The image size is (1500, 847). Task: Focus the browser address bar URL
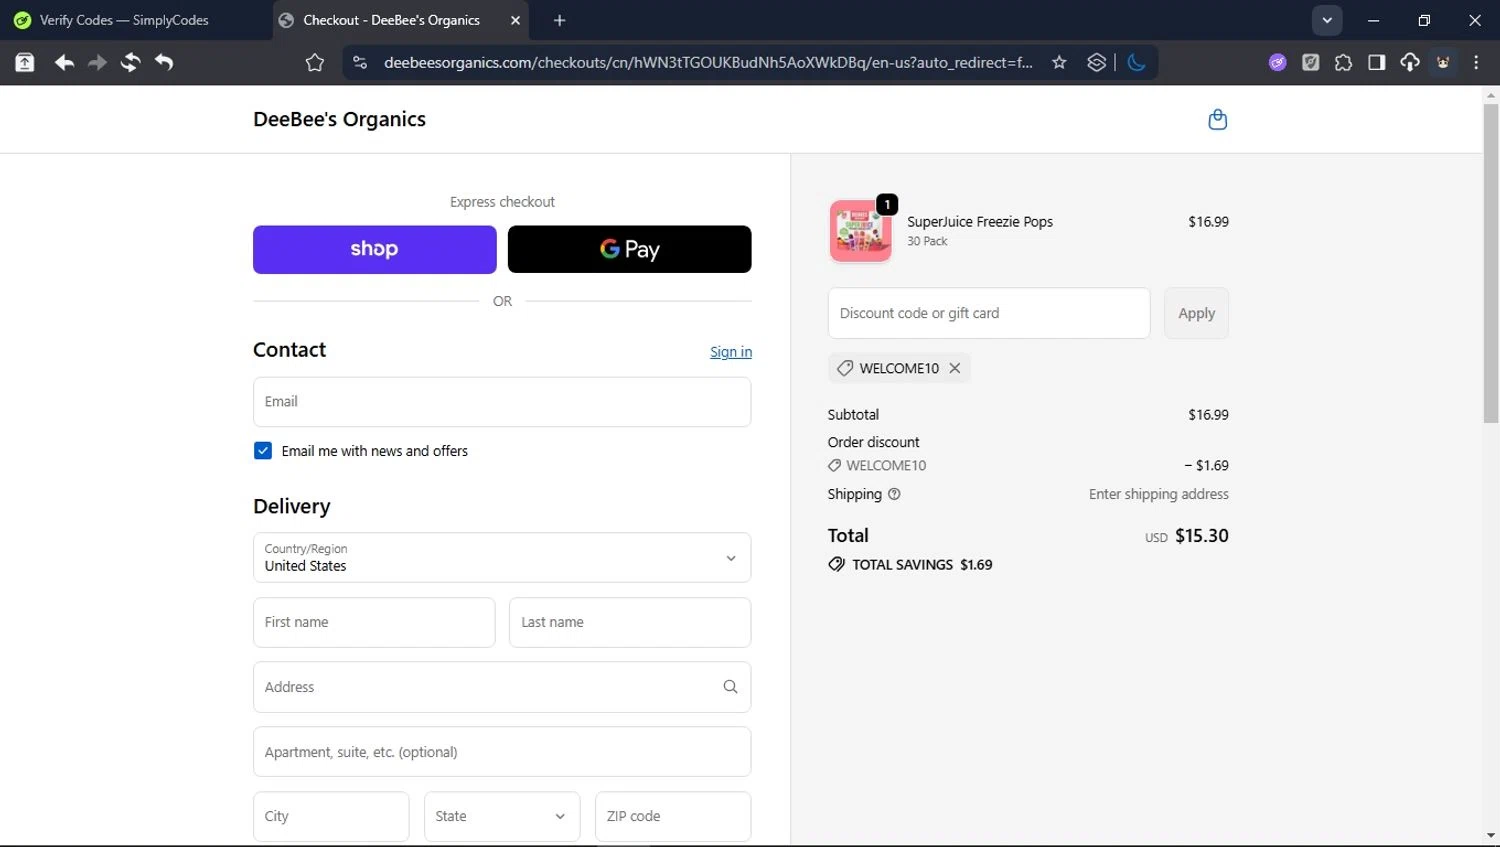point(708,63)
